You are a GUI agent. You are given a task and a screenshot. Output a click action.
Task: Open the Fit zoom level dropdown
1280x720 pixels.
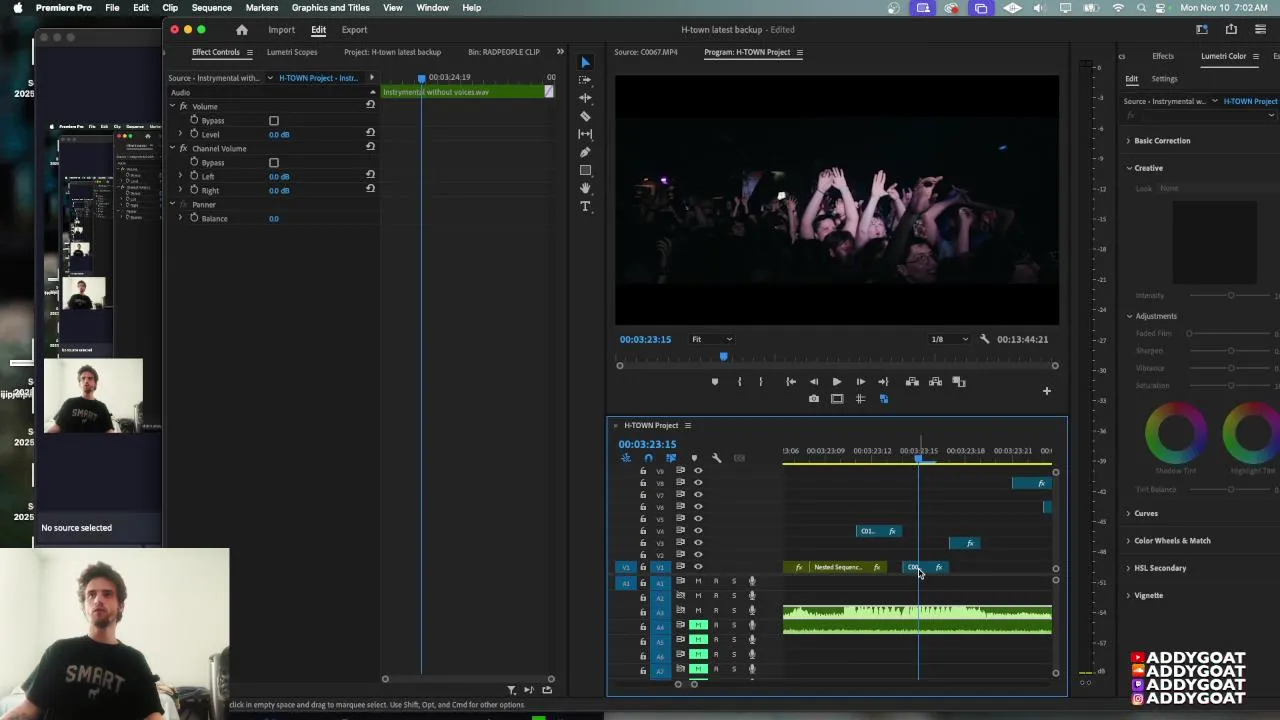click(711, 339)
